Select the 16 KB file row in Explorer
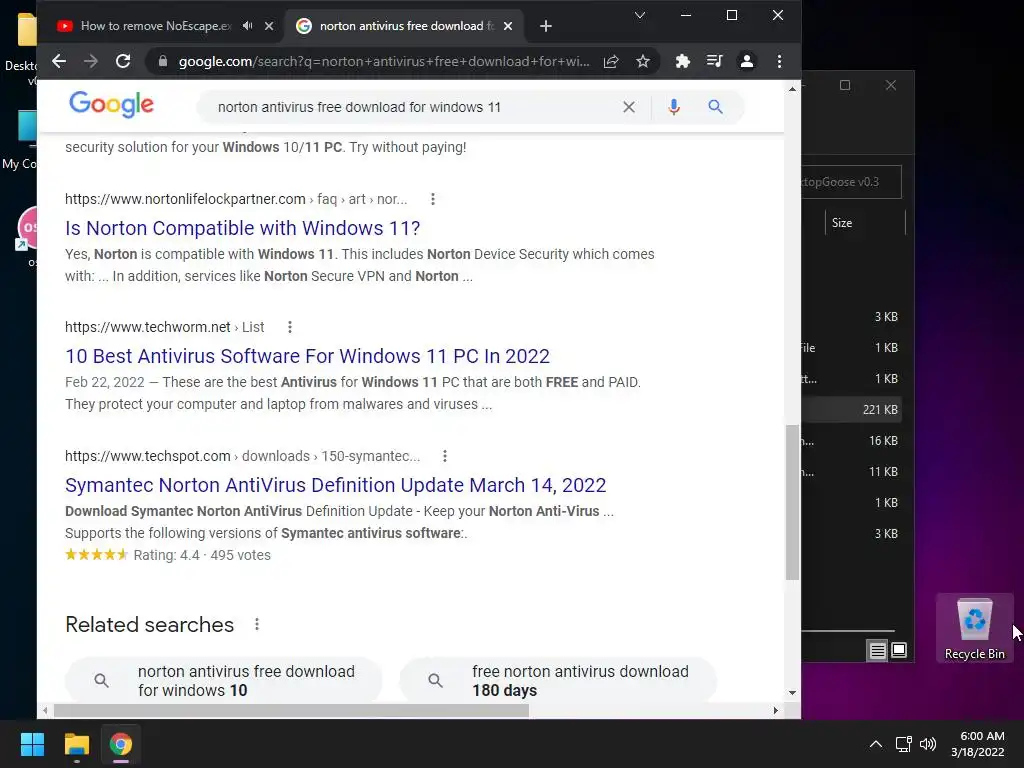 coord(852,441)
